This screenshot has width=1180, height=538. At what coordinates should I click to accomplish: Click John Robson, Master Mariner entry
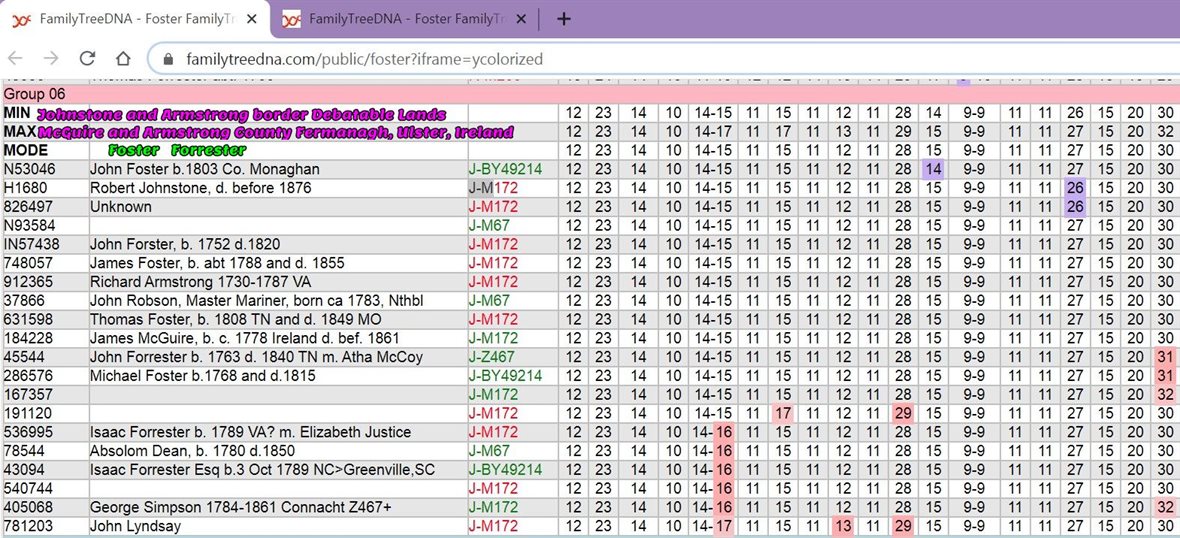click(257, 301)
